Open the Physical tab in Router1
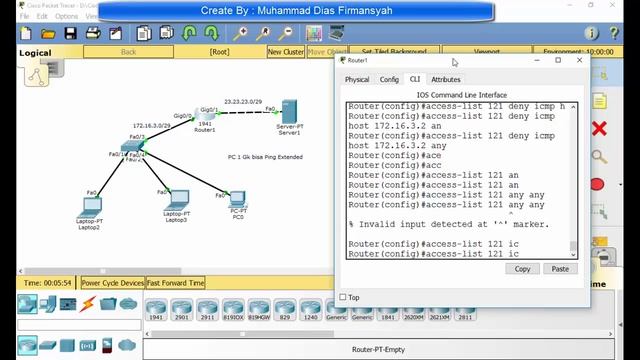Image resolution: width=640 pixels, height=360 pixels. tap(357, 80)
